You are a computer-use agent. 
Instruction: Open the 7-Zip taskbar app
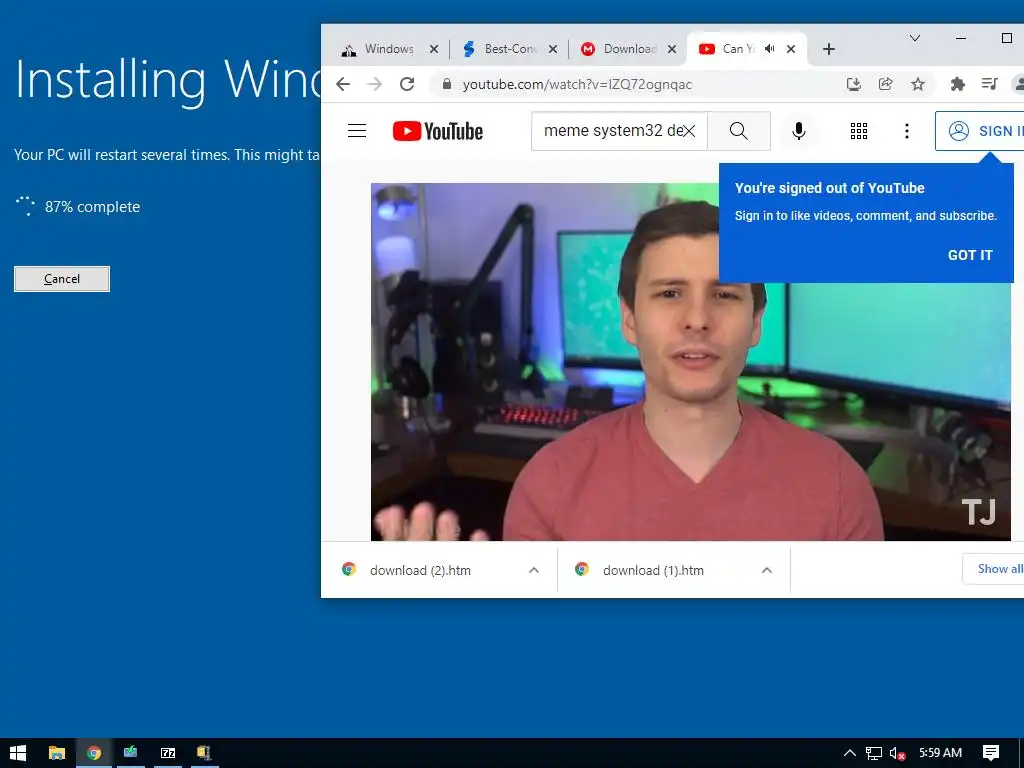[168, 753]
